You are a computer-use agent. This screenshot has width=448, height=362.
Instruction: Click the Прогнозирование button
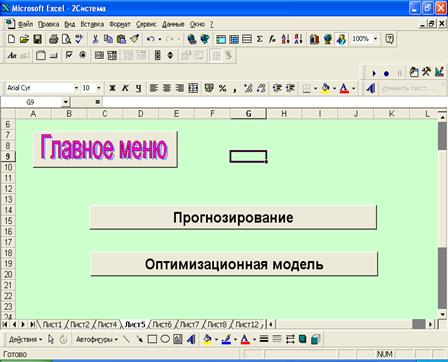tap(233, 217)
